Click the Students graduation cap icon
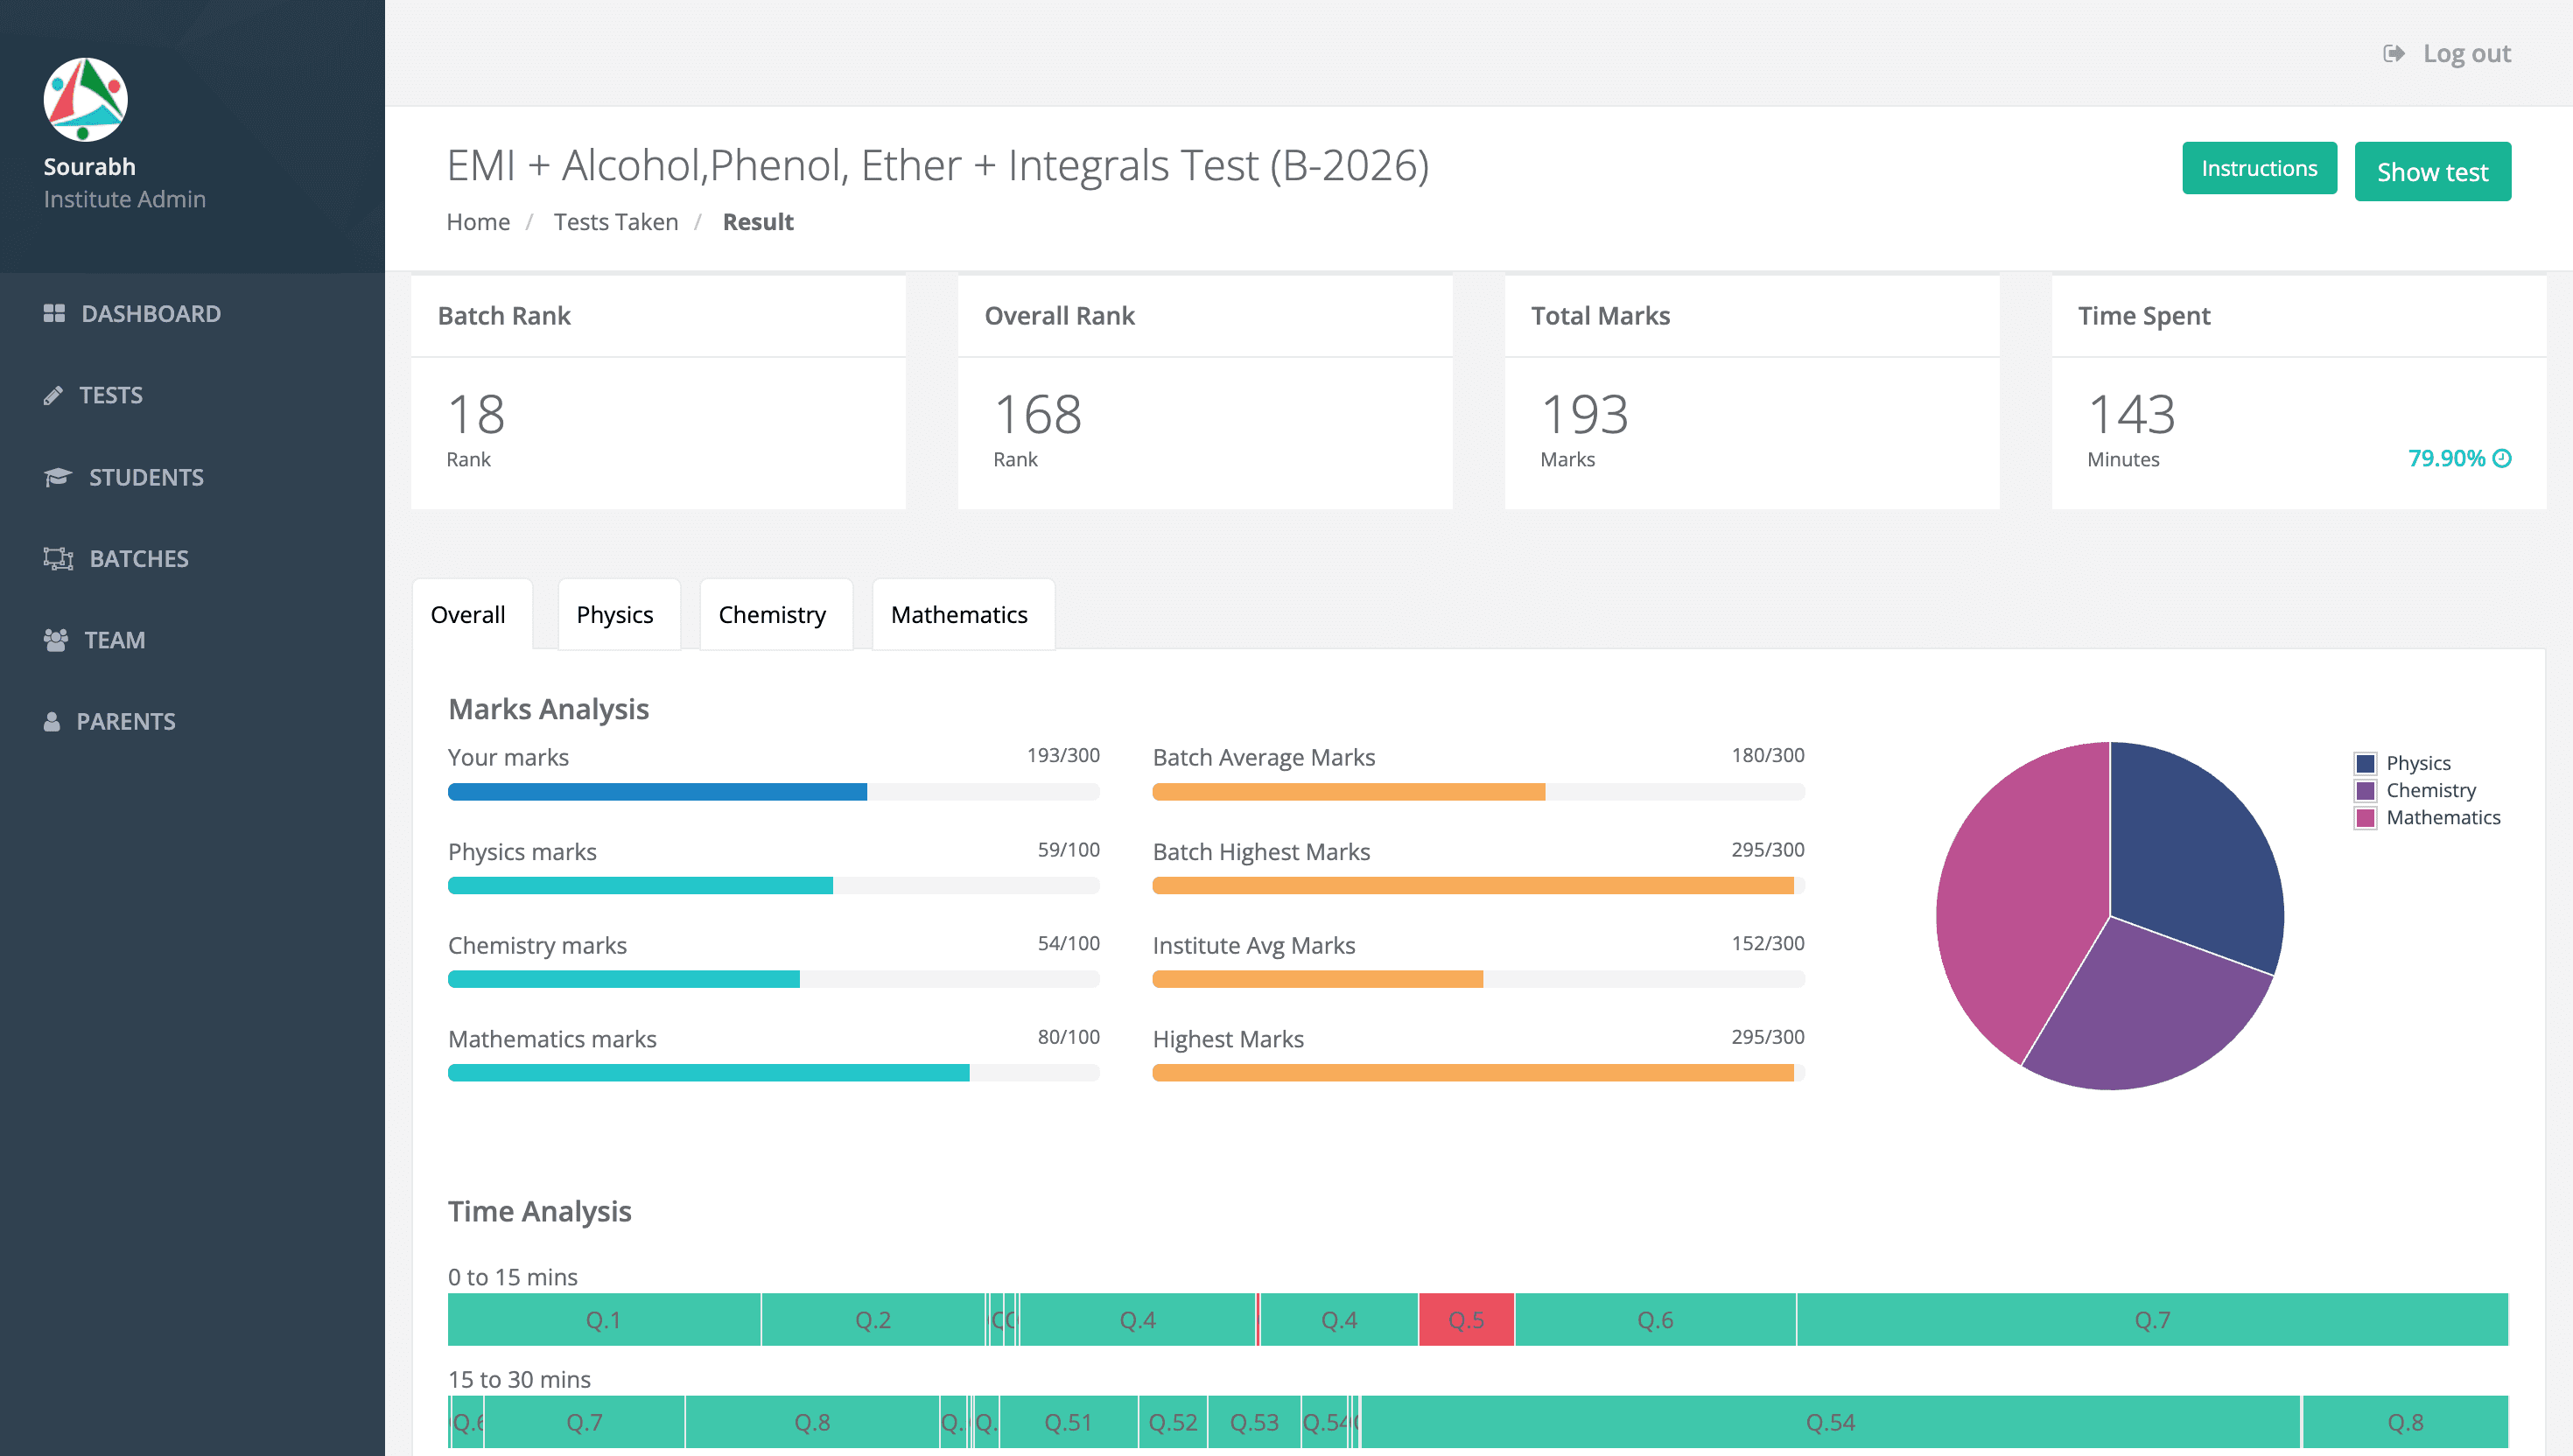The width and height of the screenshot is (2573, 1456). click(57, 477)
